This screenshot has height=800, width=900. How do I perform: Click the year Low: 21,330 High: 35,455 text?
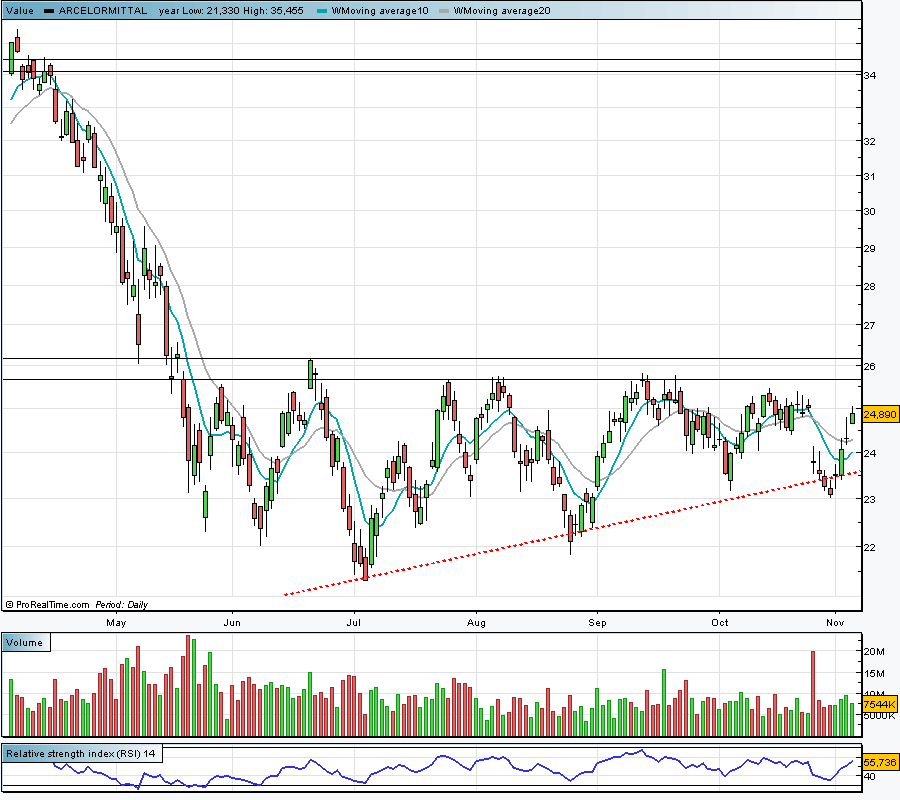(x=231, y=10)
